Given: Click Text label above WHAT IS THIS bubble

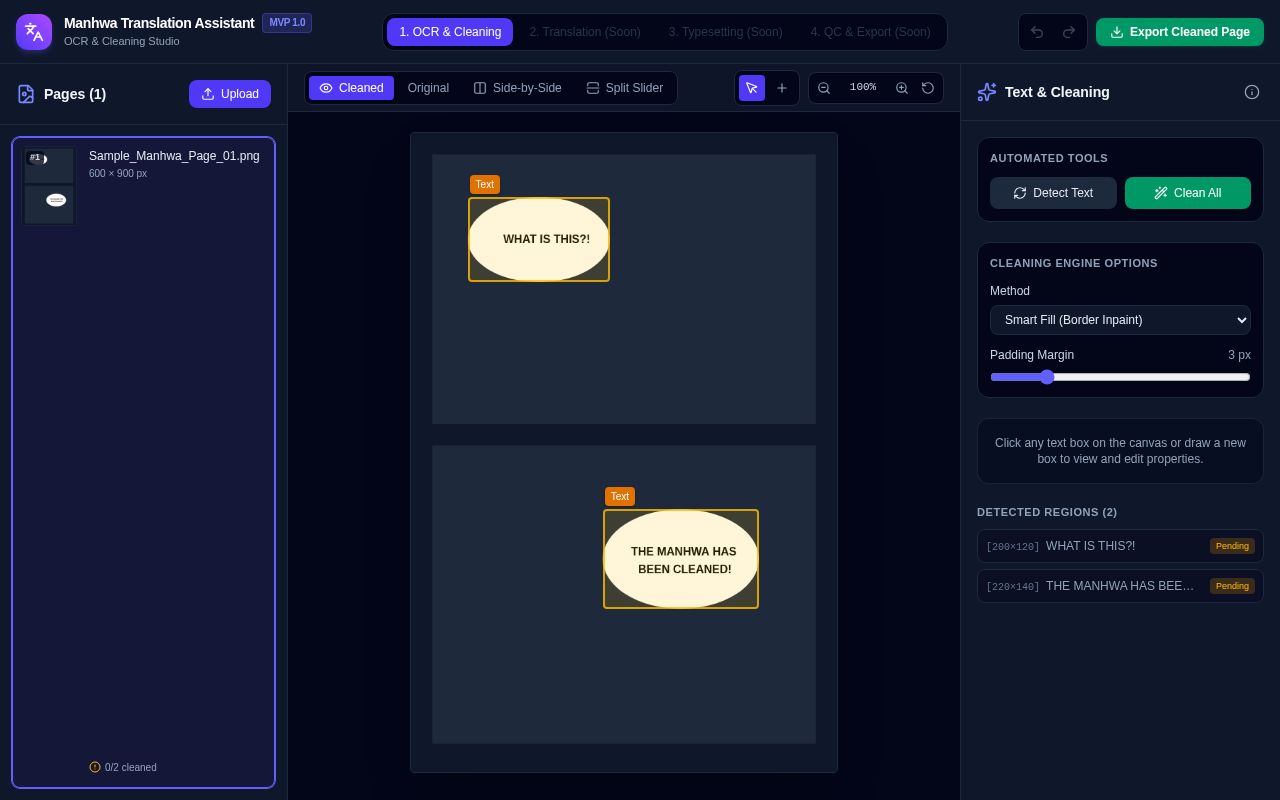Looking at the screenshot, I should coord(485,185).
